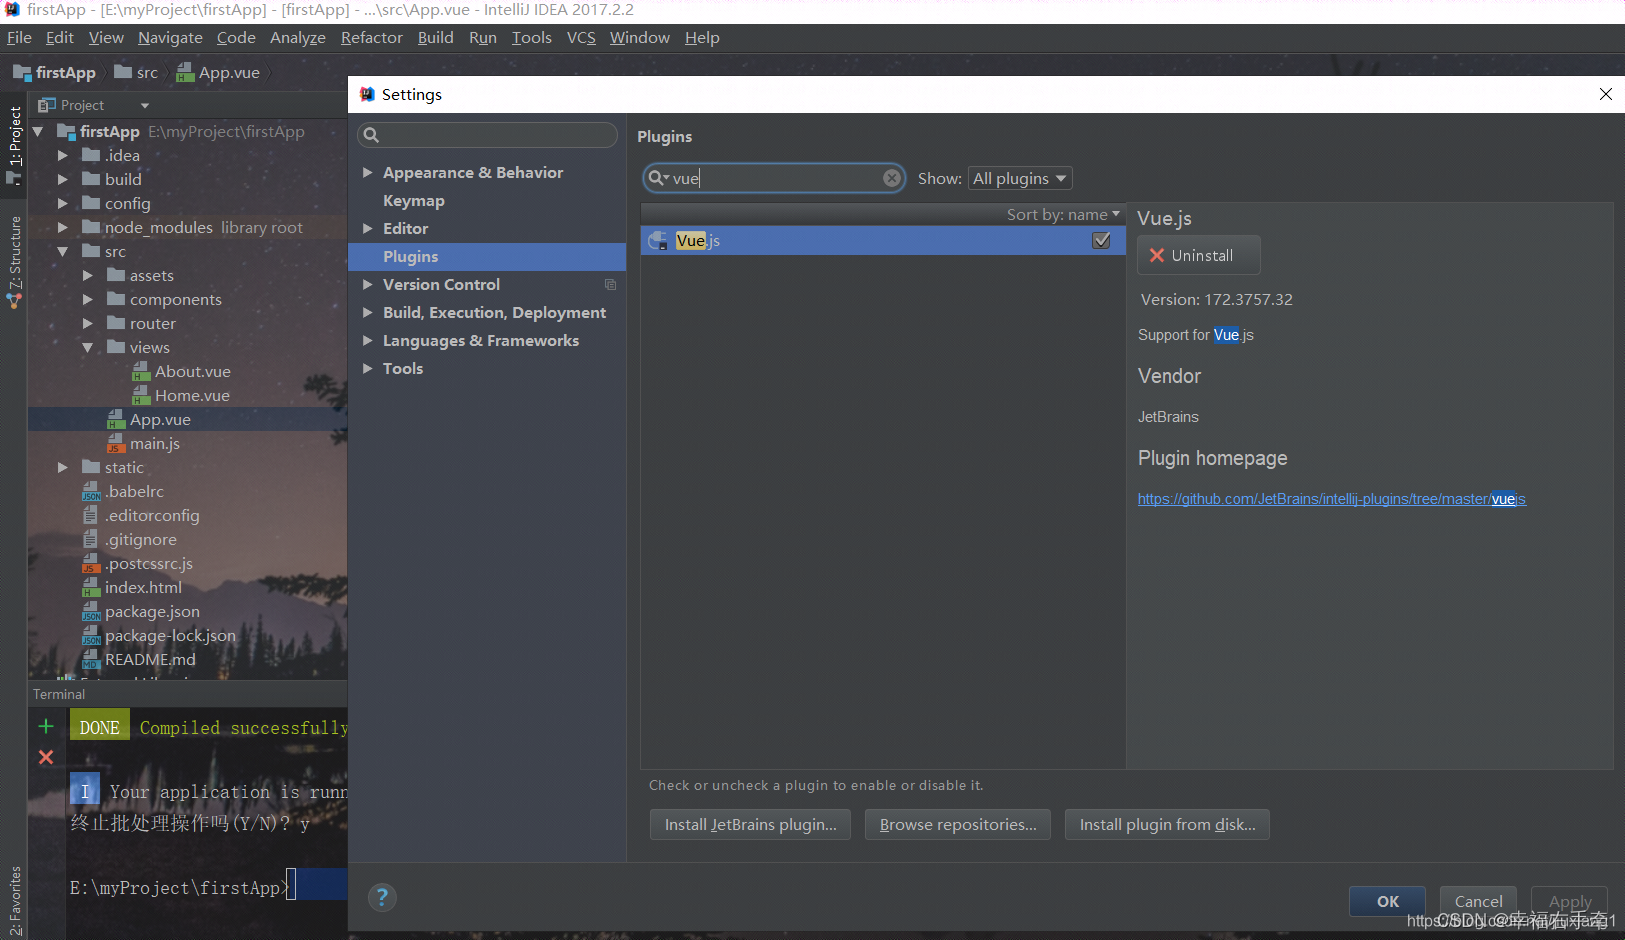
Task: Open the Analyze menu
Action: pyautogui.click(x=297, y=37)
